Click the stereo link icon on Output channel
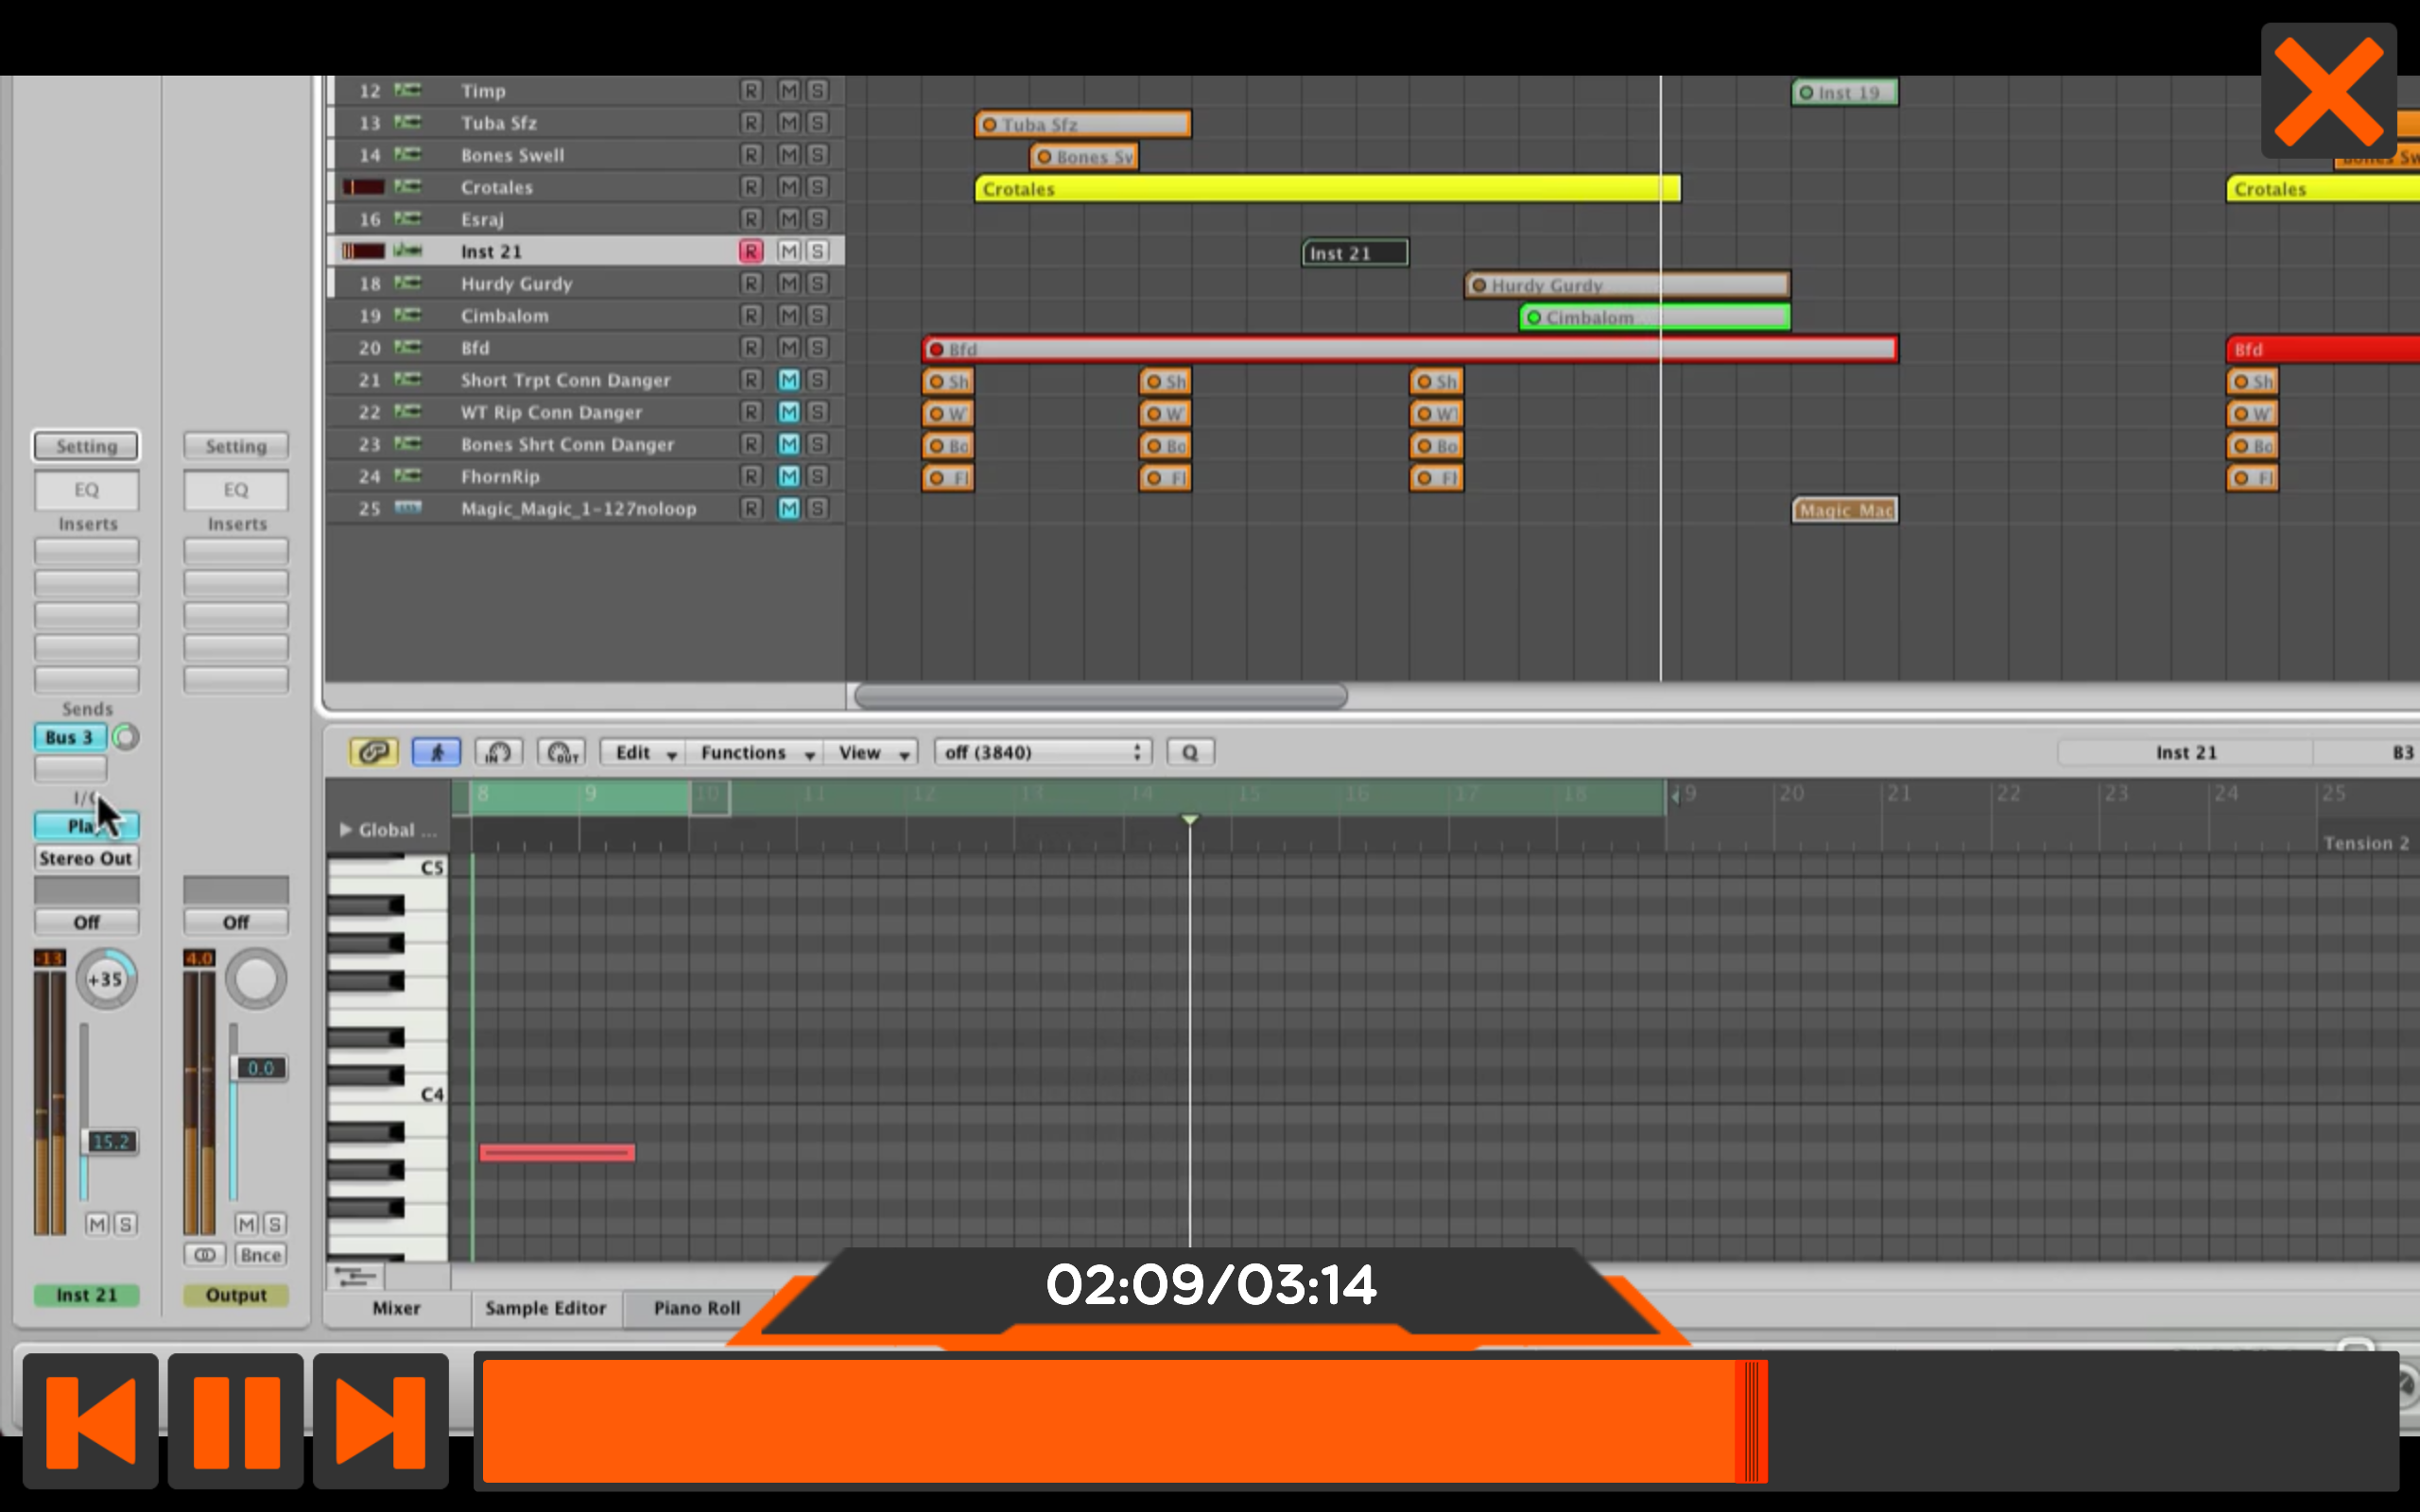This screenshot has width=2420, height=1512. pyautogui.click(x=205, y=1254)
